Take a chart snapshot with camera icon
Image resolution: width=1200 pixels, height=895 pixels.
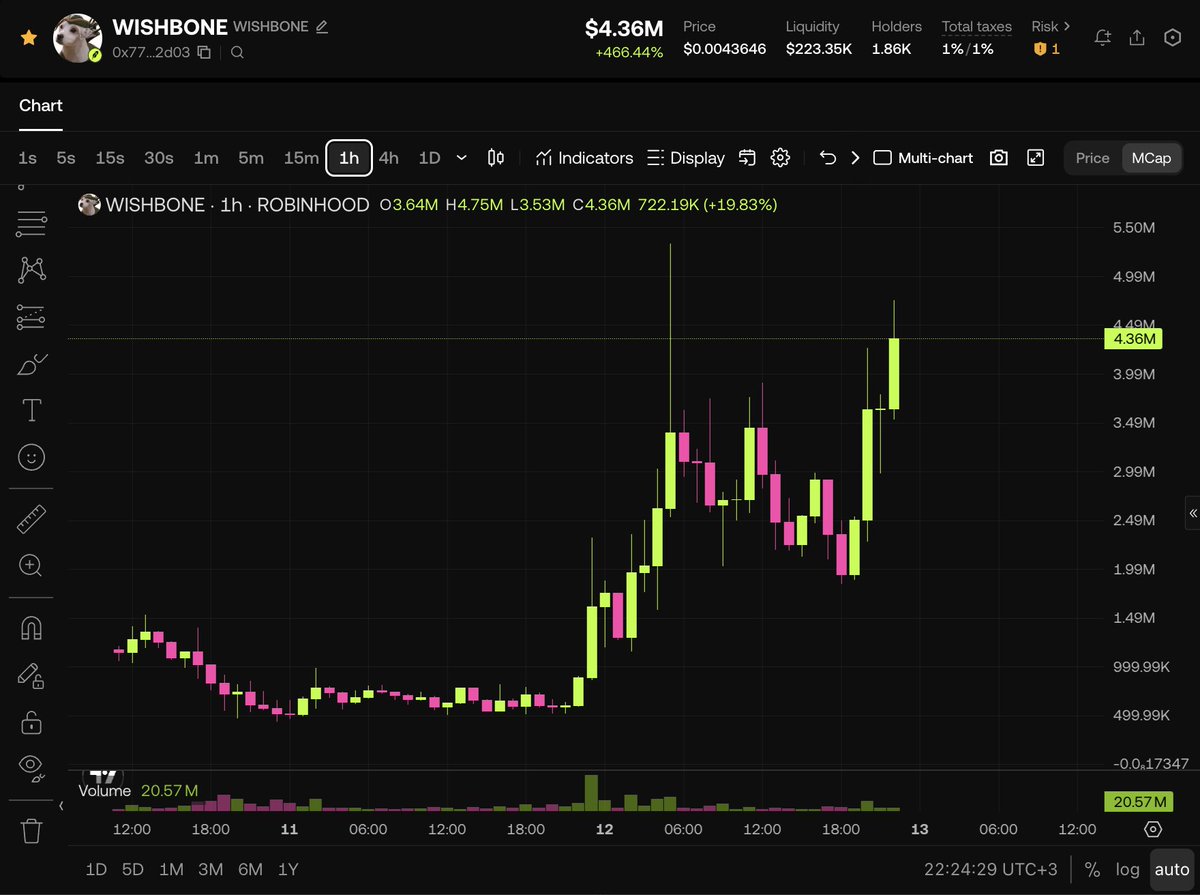pos(998,158)
